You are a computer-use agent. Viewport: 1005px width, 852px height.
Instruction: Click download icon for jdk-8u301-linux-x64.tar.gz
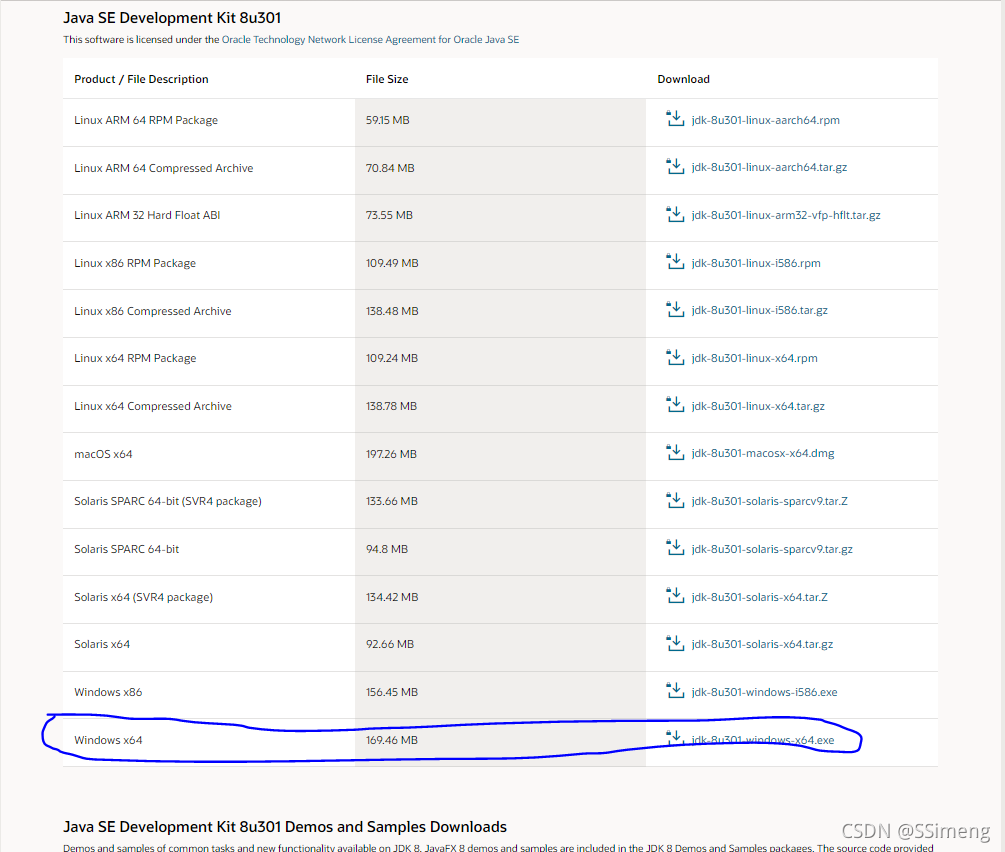(x=675, y=405)
